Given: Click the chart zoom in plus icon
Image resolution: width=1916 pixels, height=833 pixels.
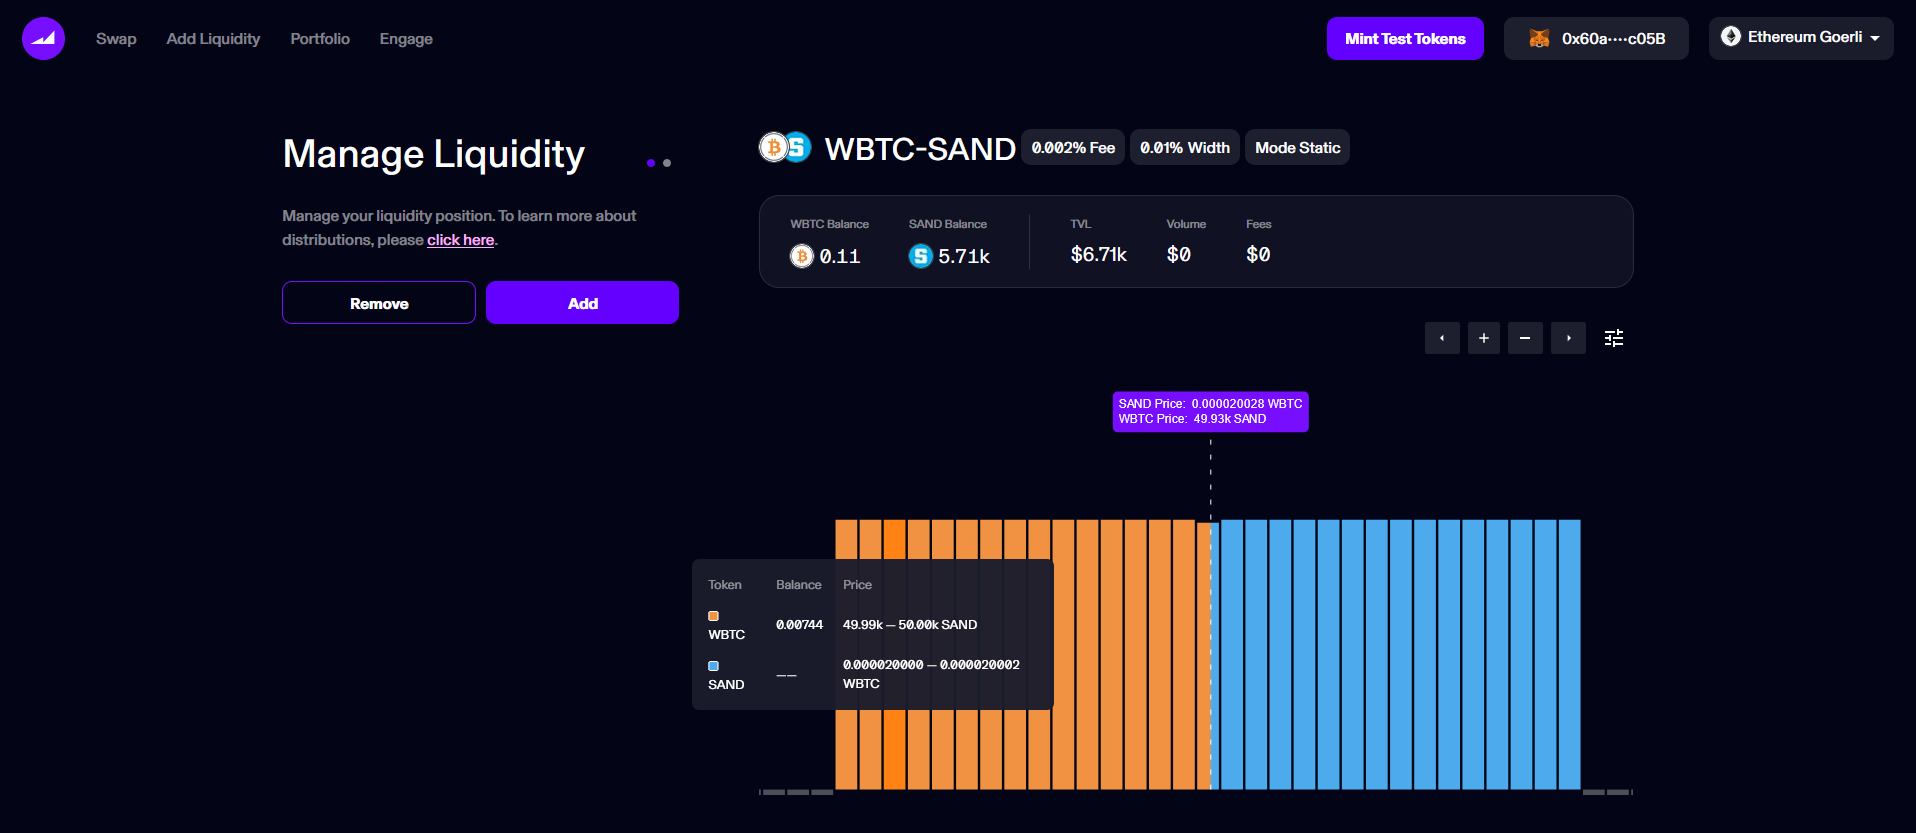Looking at the screenshot, I should tap(1484, 338).
